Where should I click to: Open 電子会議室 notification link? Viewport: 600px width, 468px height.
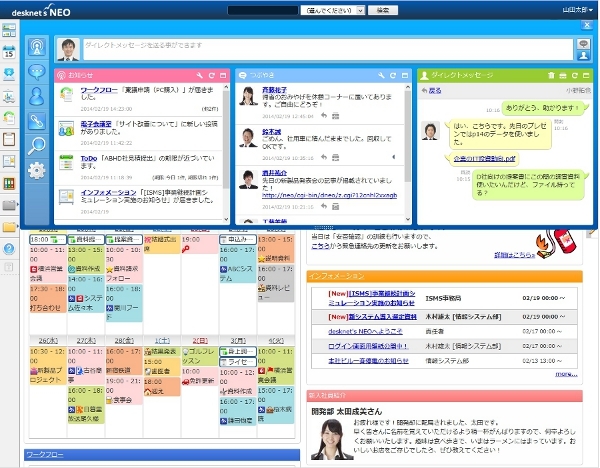(96, 124)
